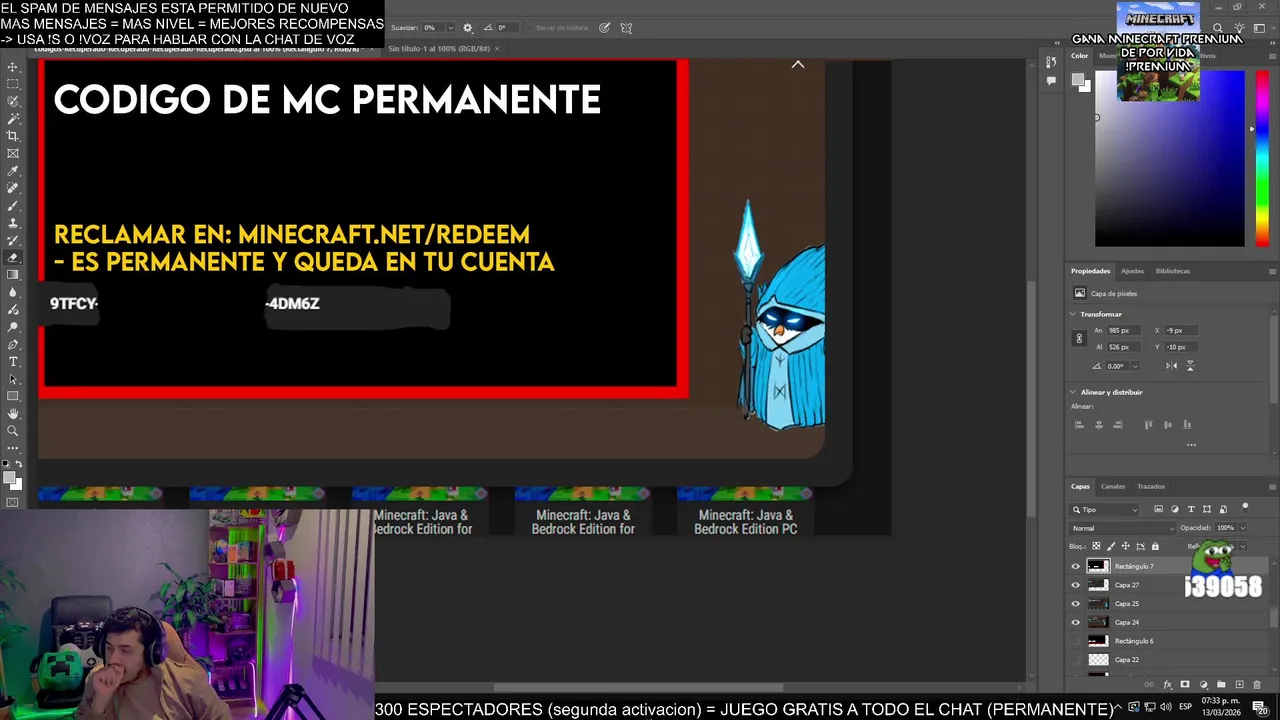This screenshot has width=1280, height=720.
Task: Hide the Capa 27 layer
Action: pos(1076,585)
